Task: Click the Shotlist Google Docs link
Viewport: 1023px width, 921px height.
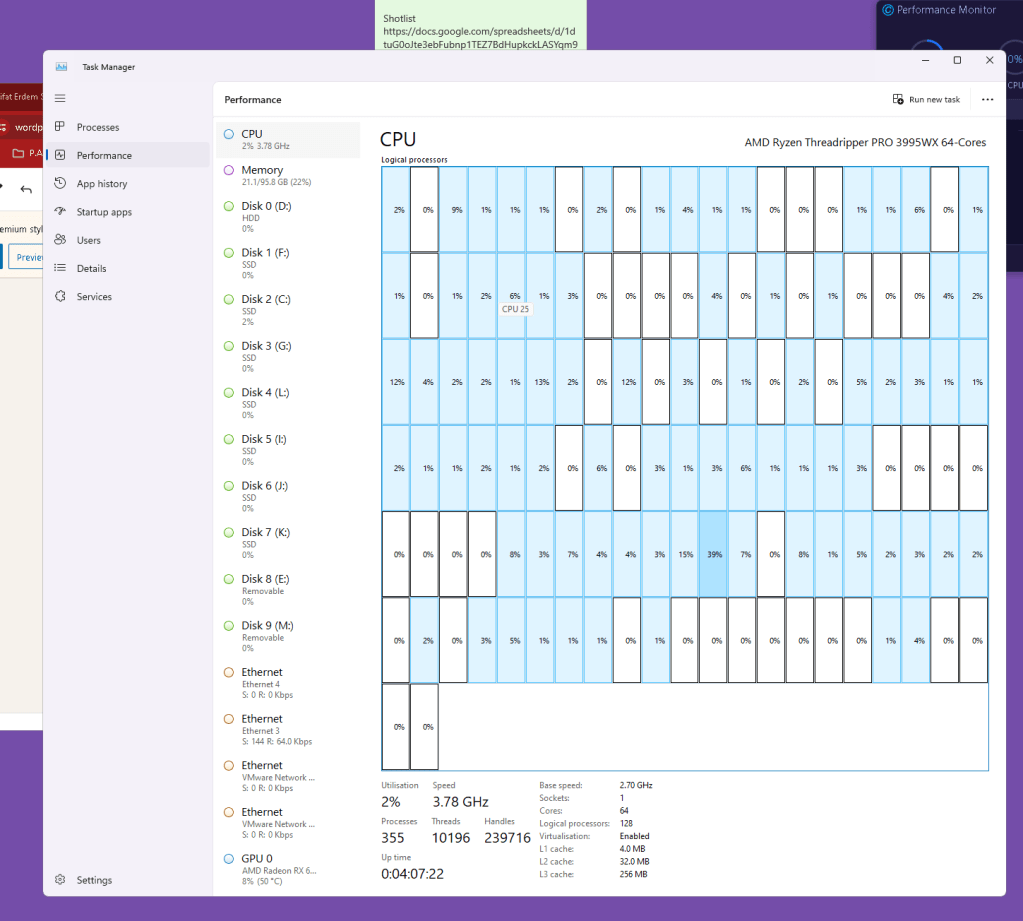Action: point(480,38)
